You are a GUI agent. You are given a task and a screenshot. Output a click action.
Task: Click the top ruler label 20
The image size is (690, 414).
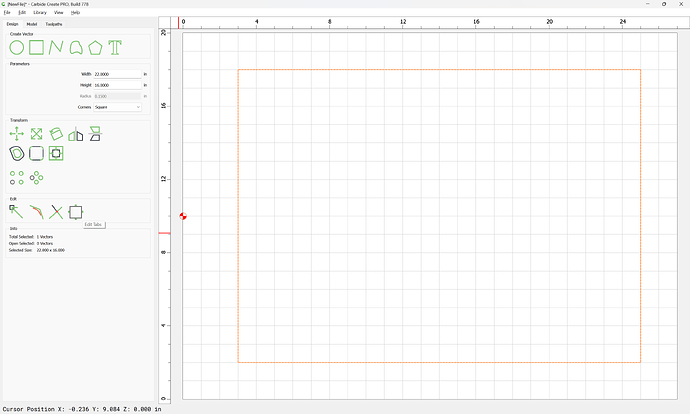(x=549, y=22)
